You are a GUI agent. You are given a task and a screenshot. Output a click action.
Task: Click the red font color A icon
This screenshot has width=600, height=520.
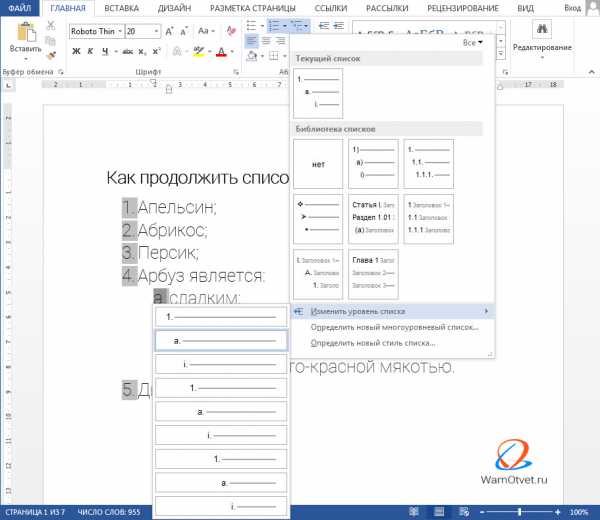pyautogui.click(x=221, y=51)
